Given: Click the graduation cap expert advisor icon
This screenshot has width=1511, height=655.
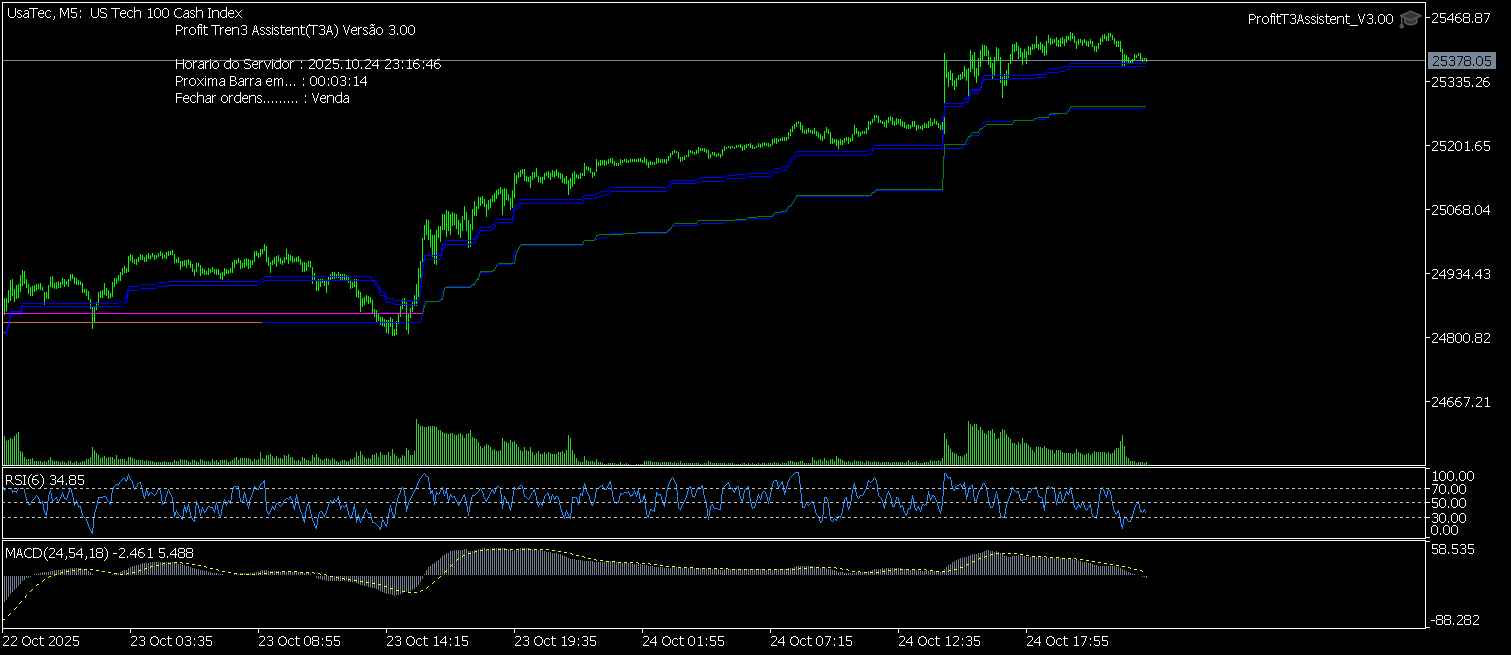Looking at the screenshot, I should click(1409, 19).
